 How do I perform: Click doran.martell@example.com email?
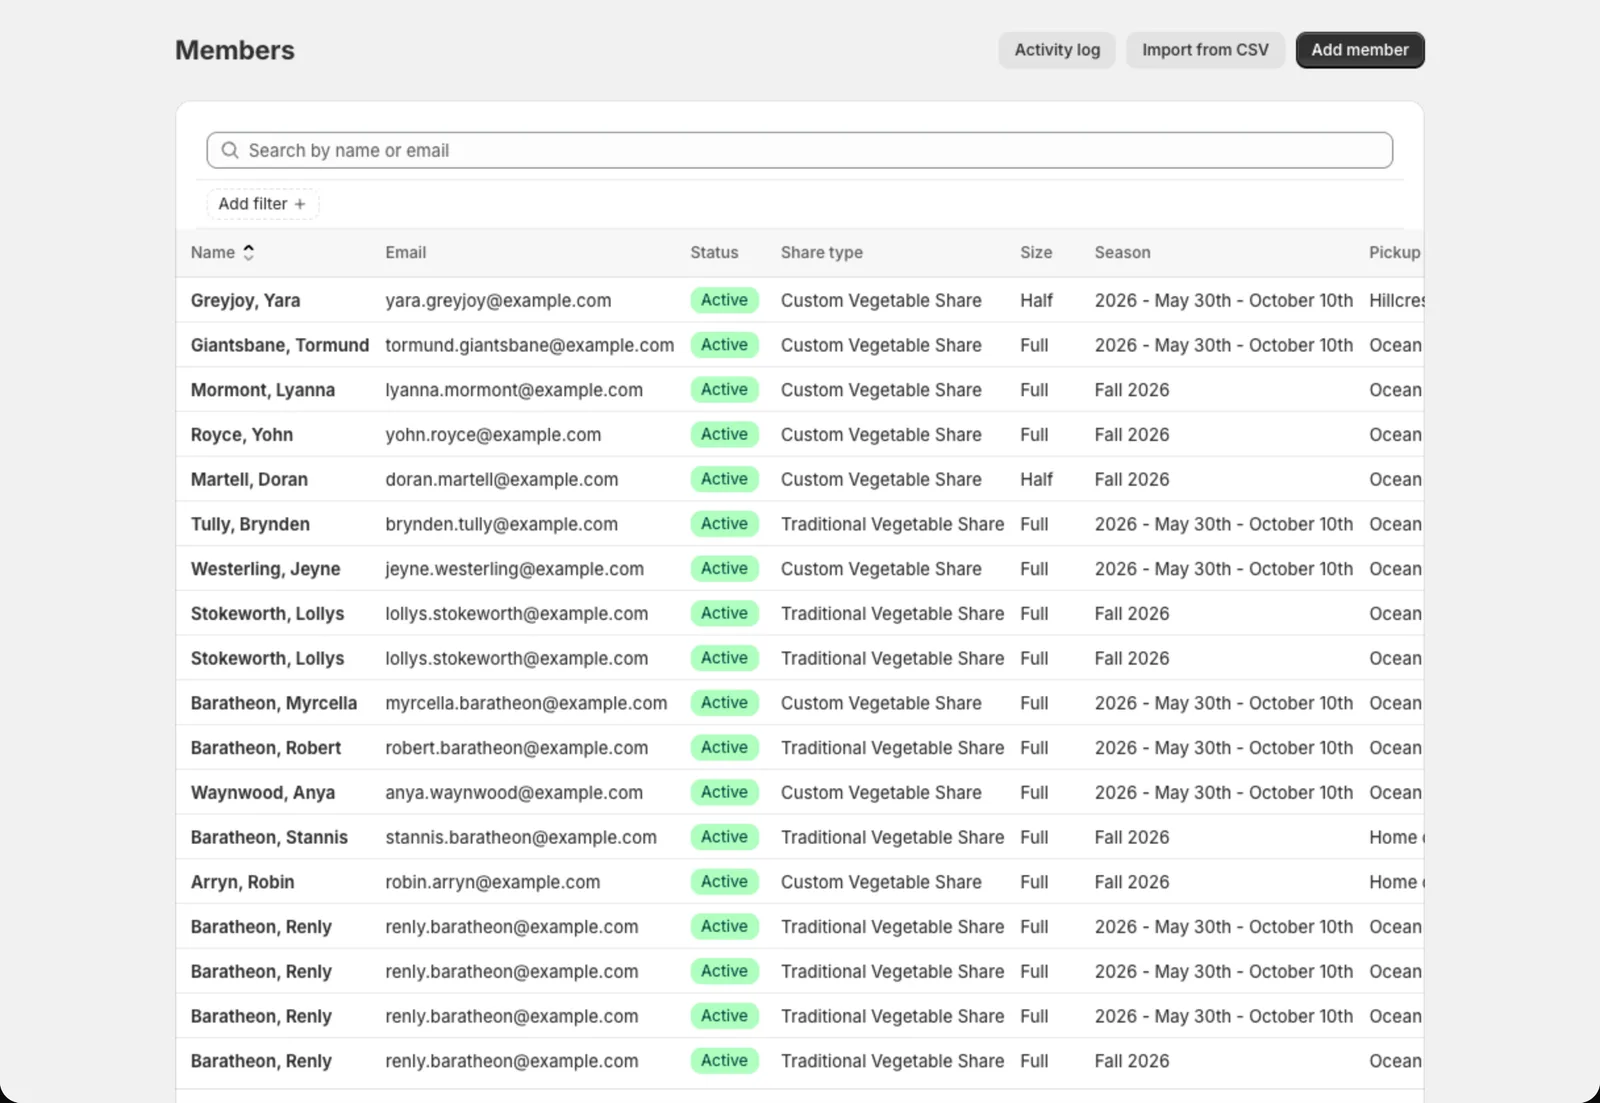click(x=502, y=479)
